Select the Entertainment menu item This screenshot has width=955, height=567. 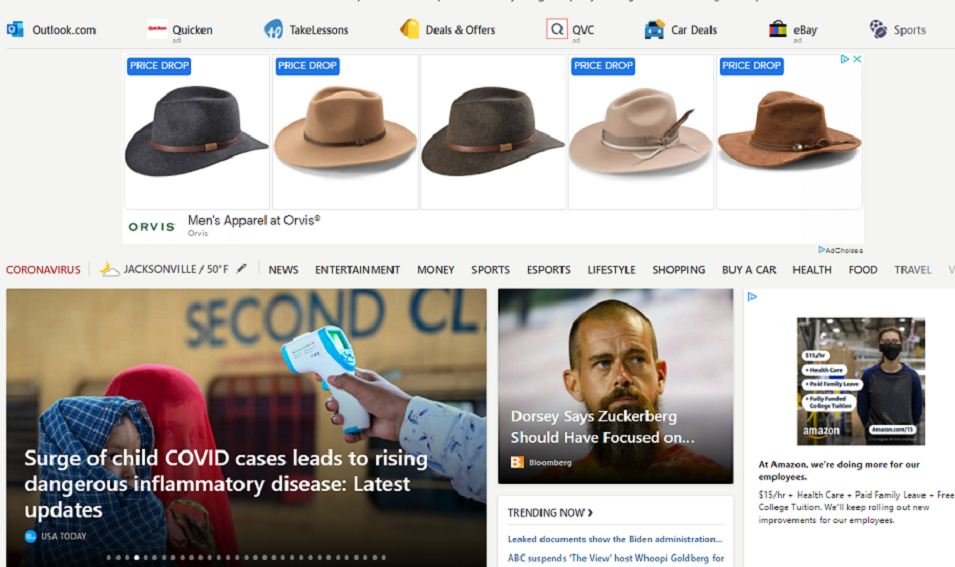(x=358, y=269)
